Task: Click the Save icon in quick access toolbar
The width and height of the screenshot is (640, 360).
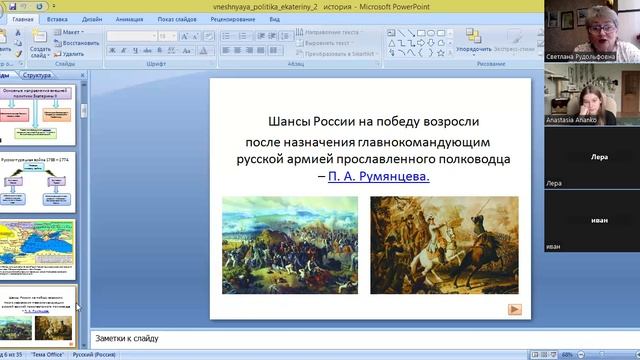Action: click(x=13, y=6)
